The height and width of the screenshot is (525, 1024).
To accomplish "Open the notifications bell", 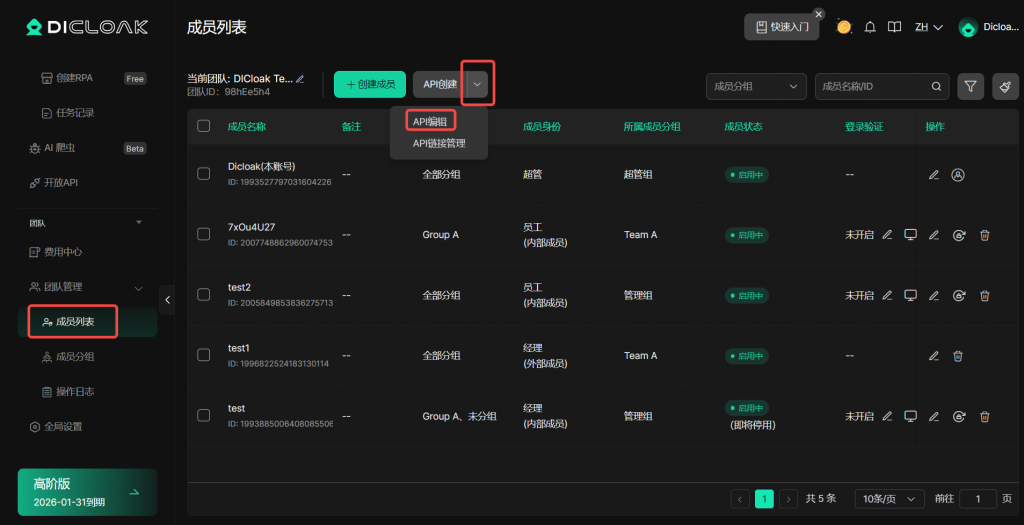I will [870, 27].
